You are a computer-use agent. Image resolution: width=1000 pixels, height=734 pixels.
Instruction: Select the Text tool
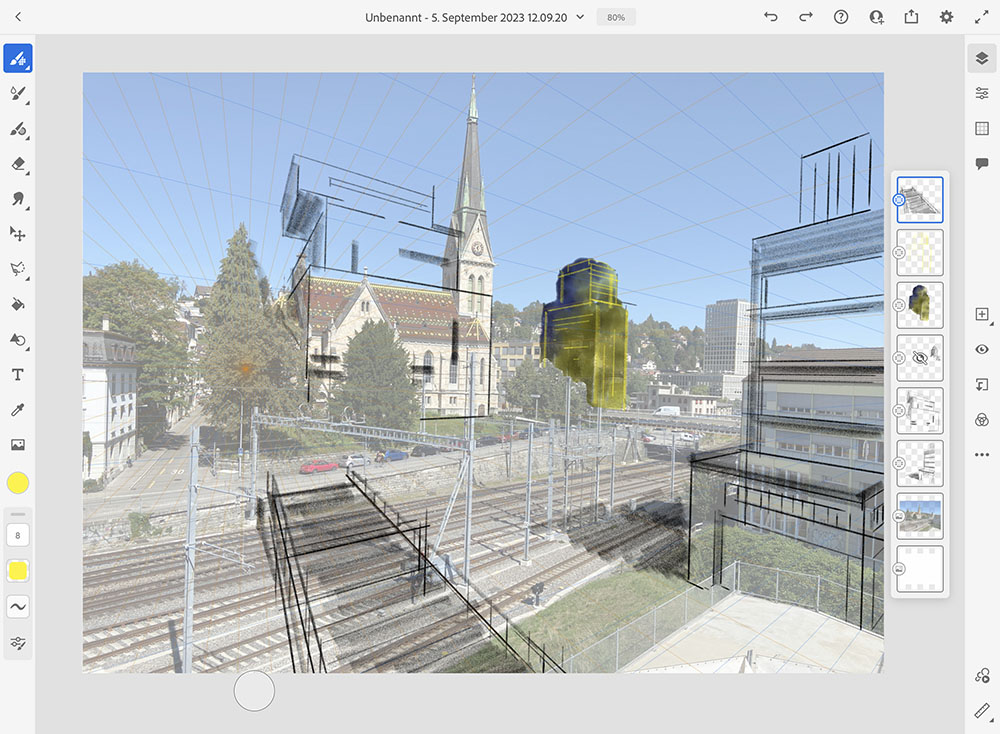pyautogui.click(x=17, y=375)
